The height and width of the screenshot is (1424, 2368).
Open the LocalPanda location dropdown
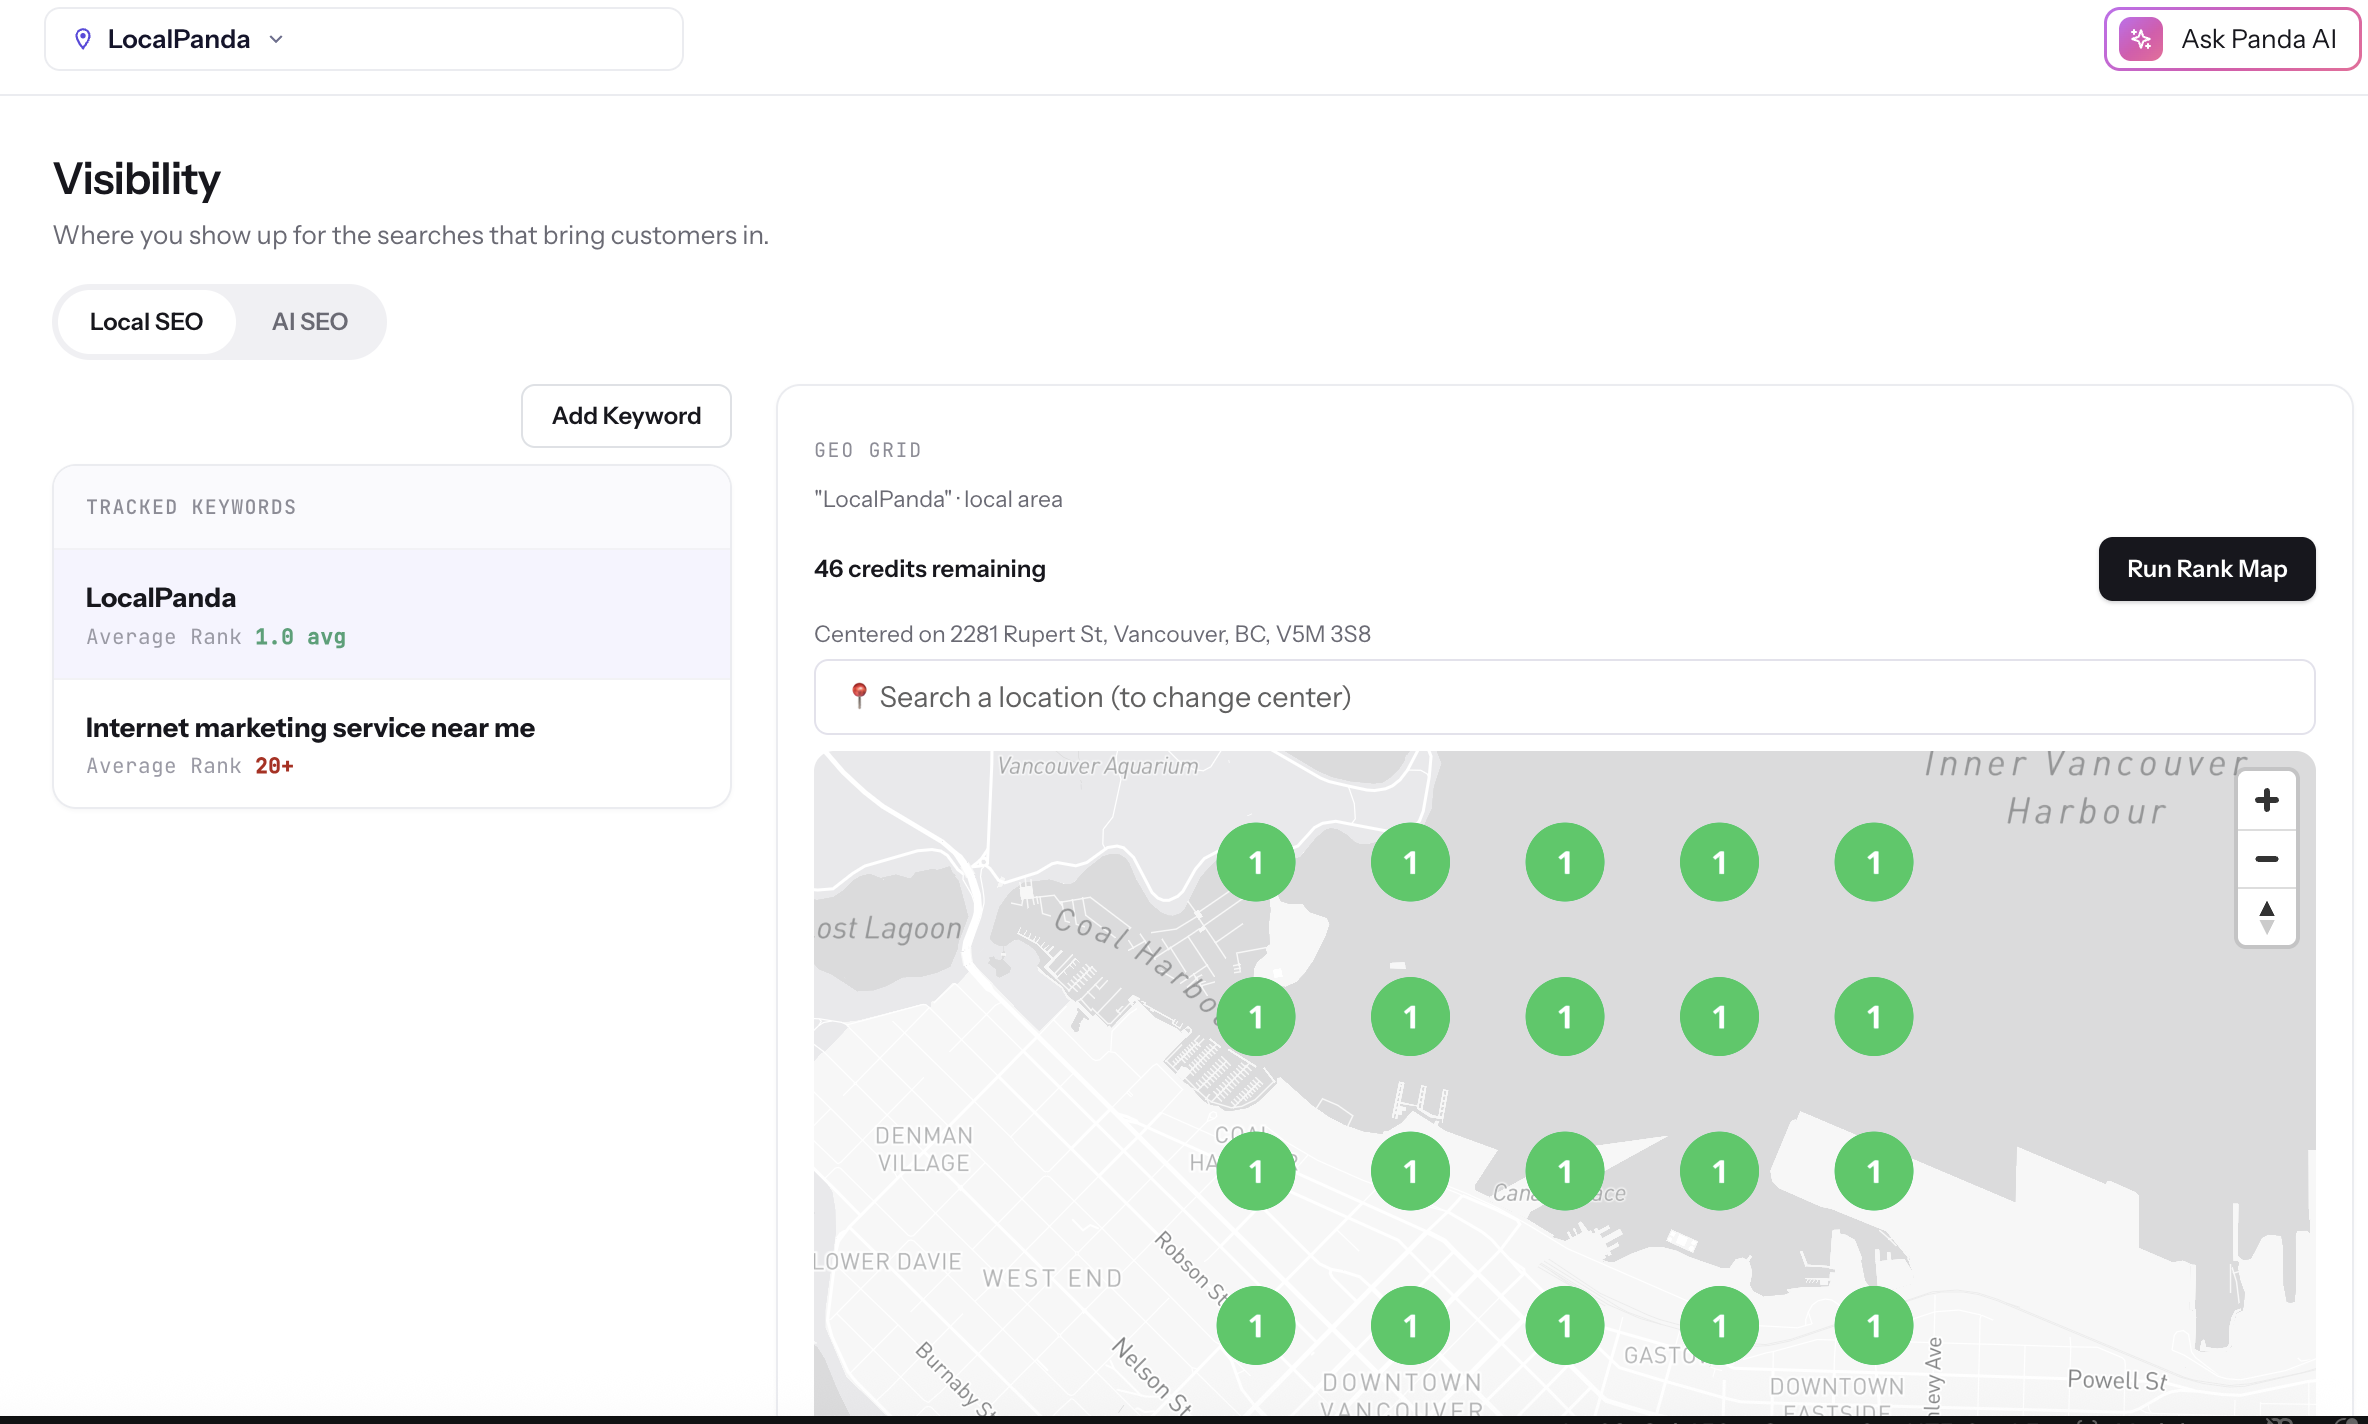pyautogui.click(x=364, y=39)
